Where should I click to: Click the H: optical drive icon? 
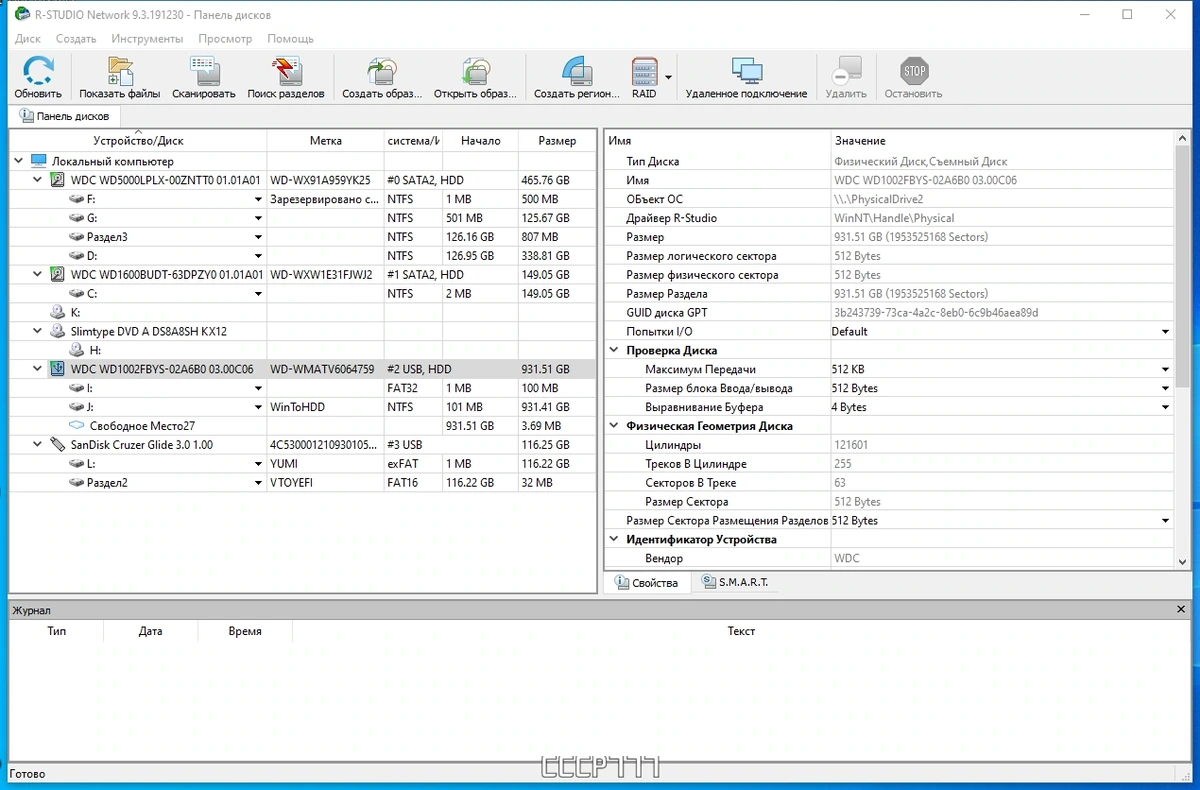click(x=76, y=350)
